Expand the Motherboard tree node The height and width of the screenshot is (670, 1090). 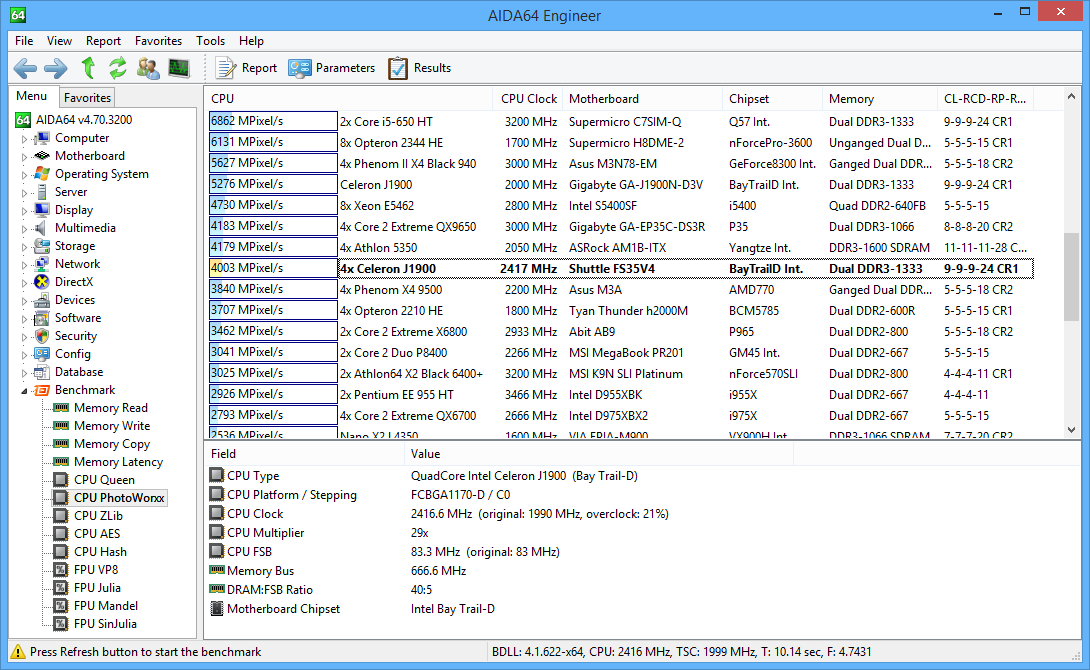(24, 156)
